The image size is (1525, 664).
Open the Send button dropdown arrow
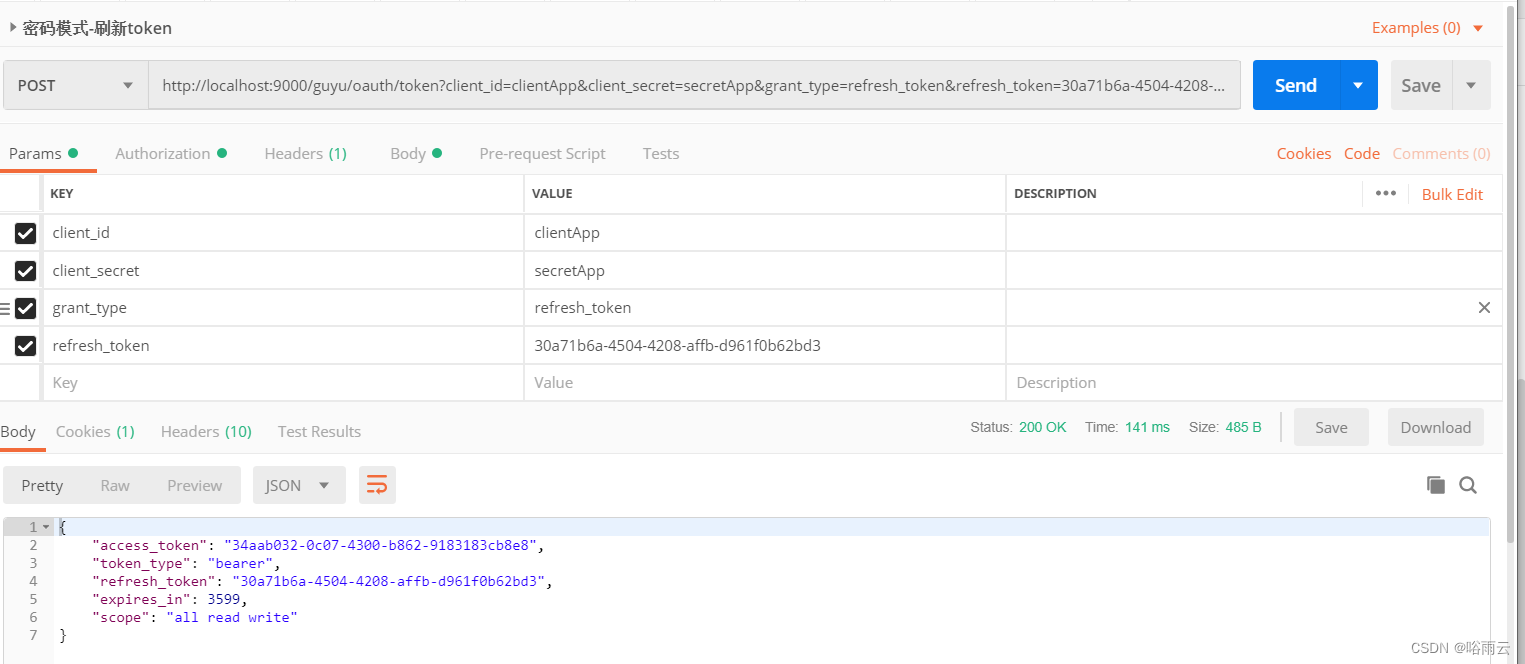1358,85
